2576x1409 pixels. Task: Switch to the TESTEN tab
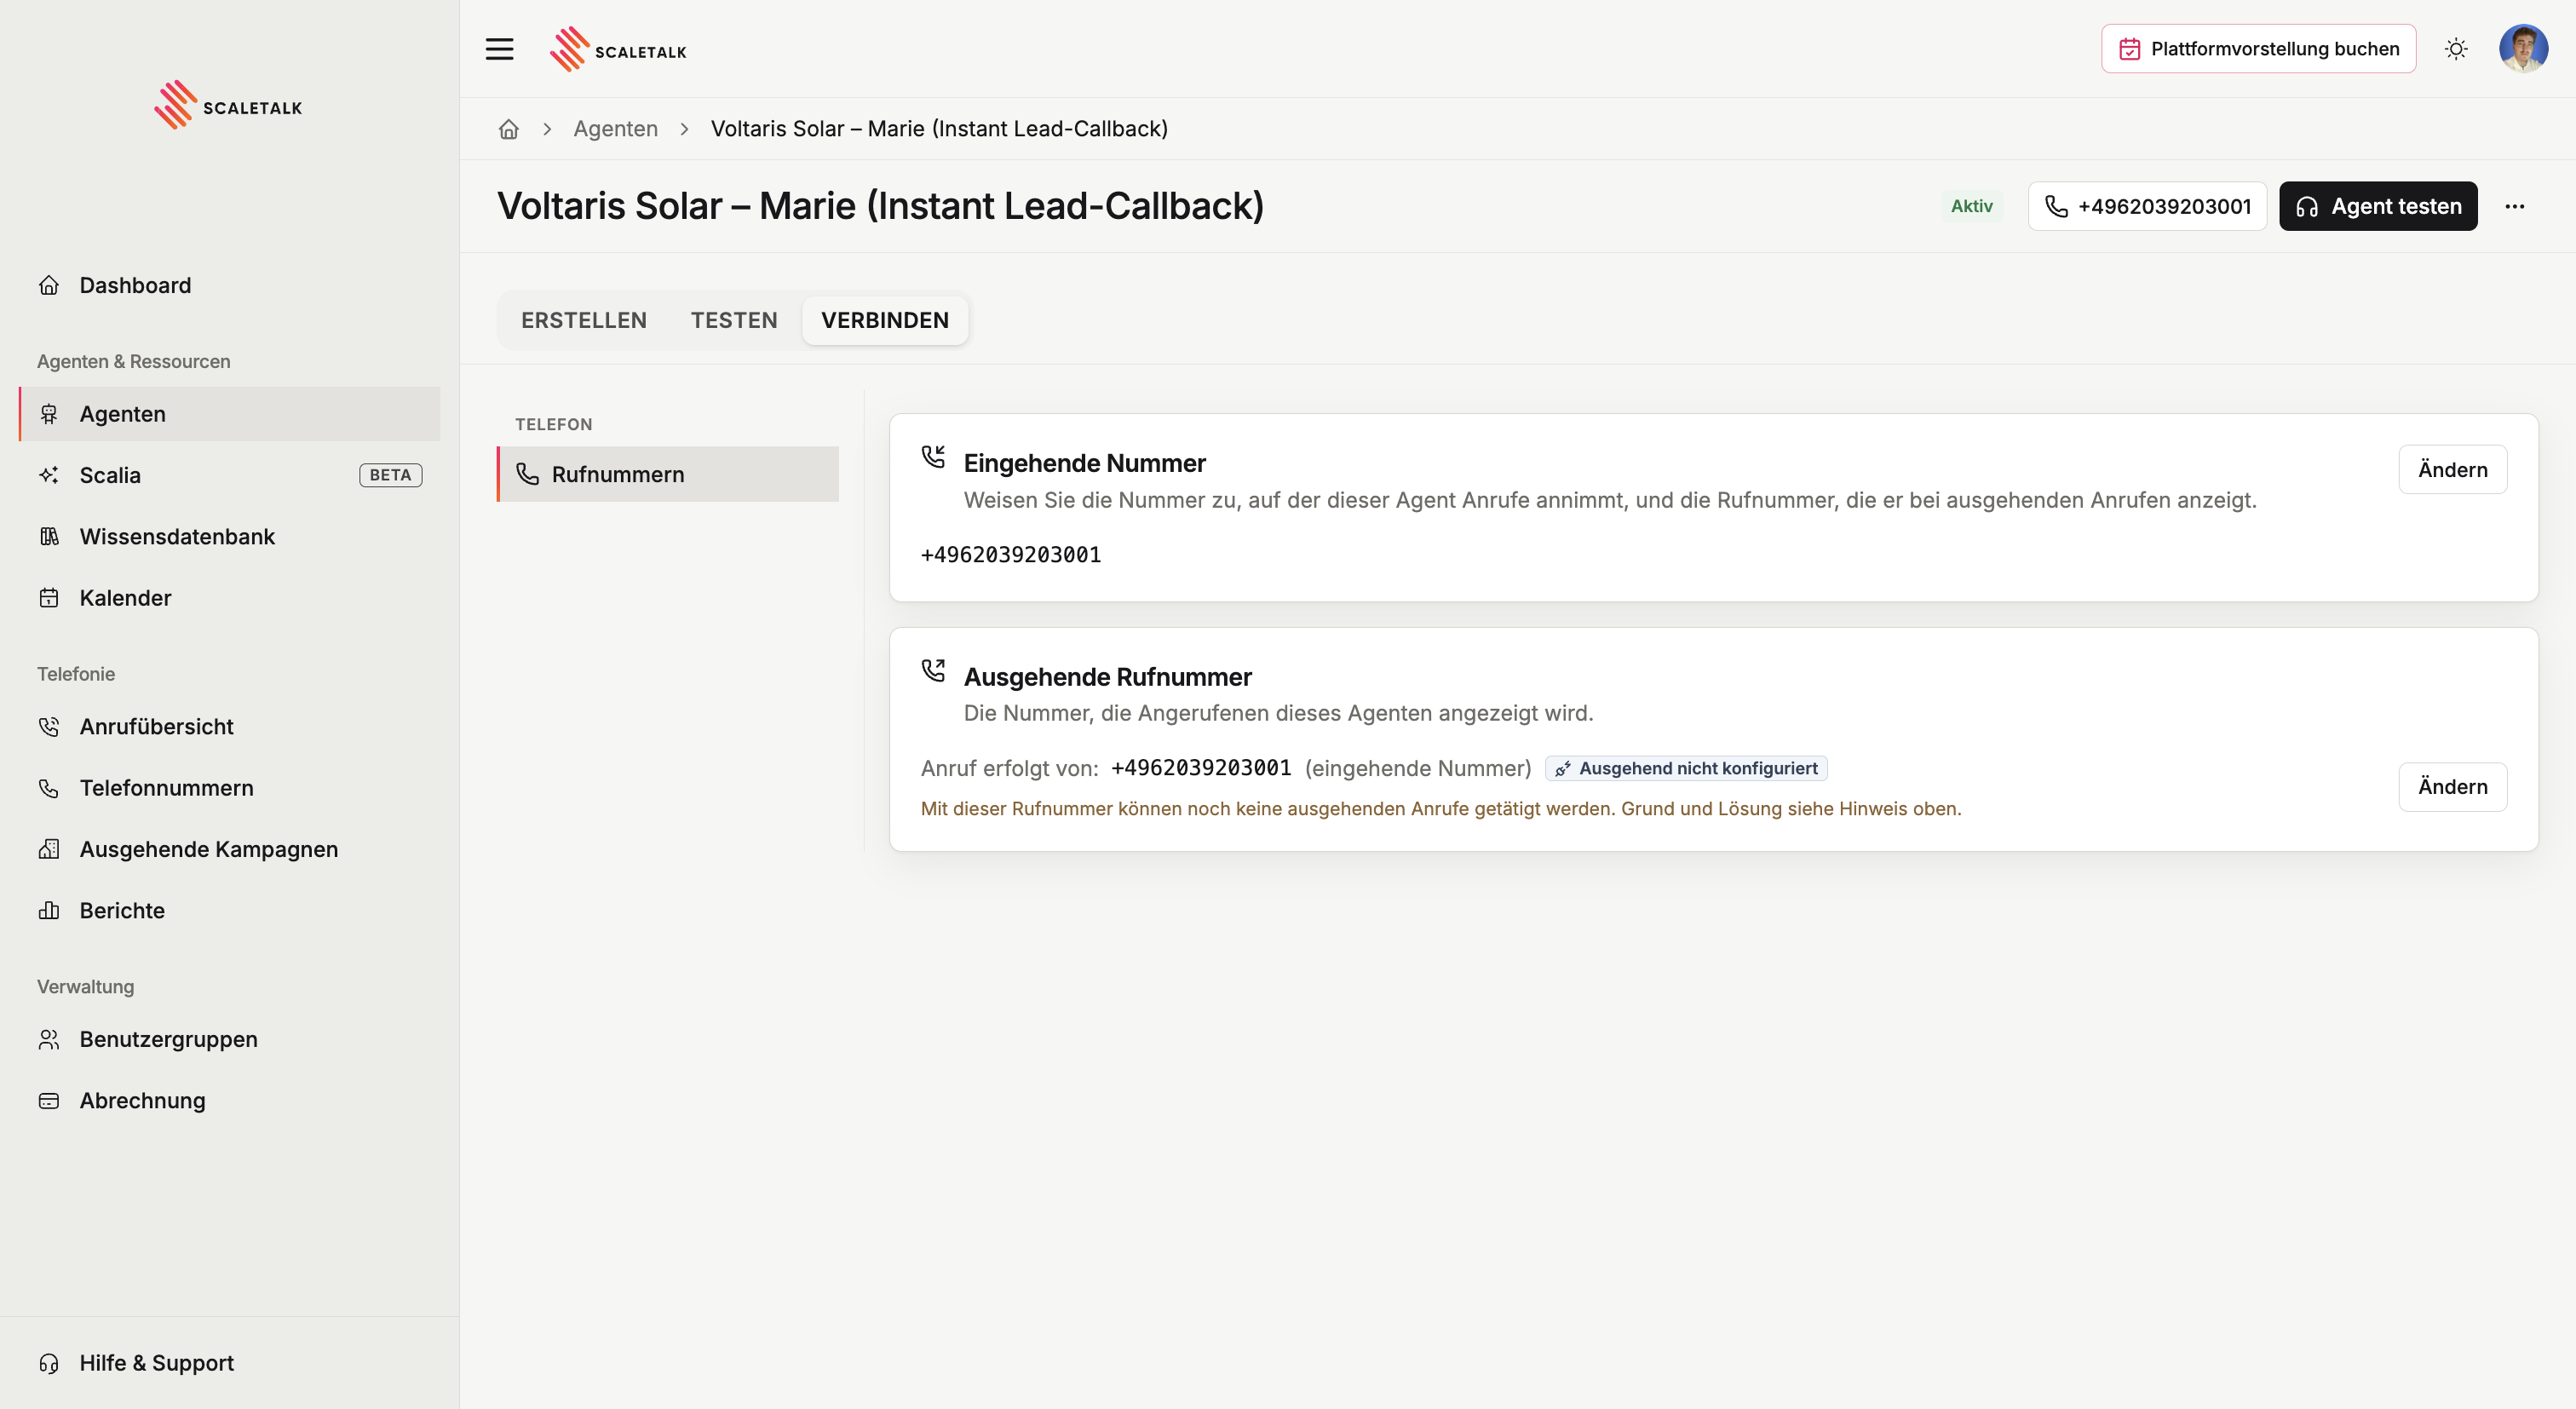[734, 320]
